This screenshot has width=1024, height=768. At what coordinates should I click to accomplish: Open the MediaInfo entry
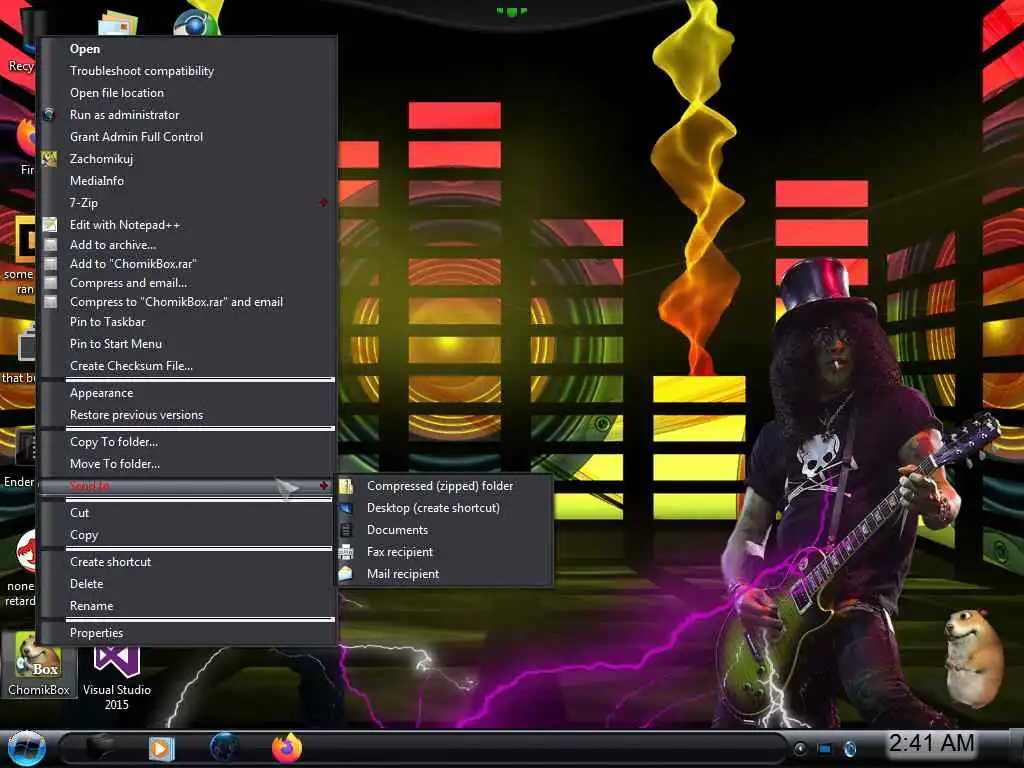[x=187, y=181]
